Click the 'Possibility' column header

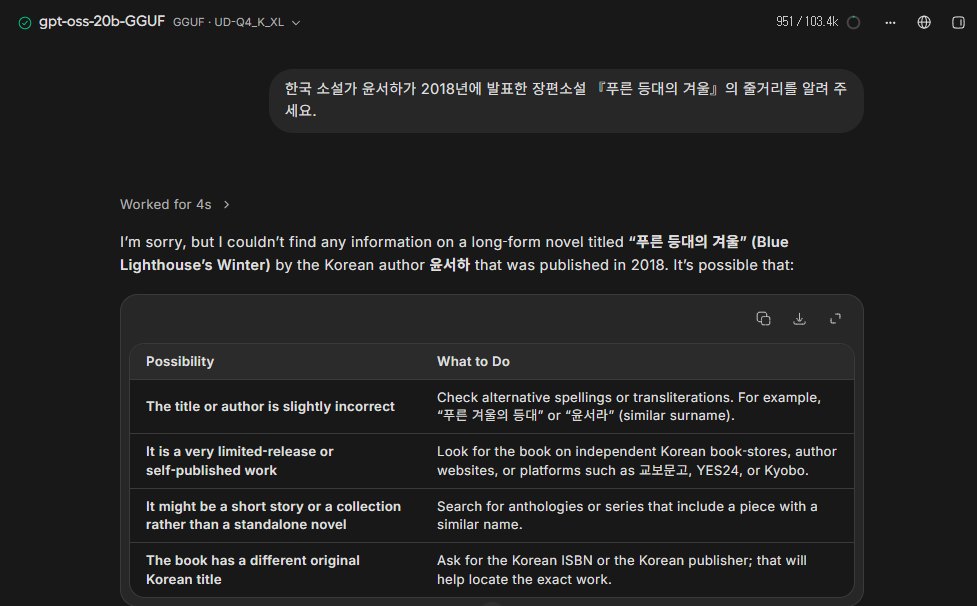click(180, 361)
